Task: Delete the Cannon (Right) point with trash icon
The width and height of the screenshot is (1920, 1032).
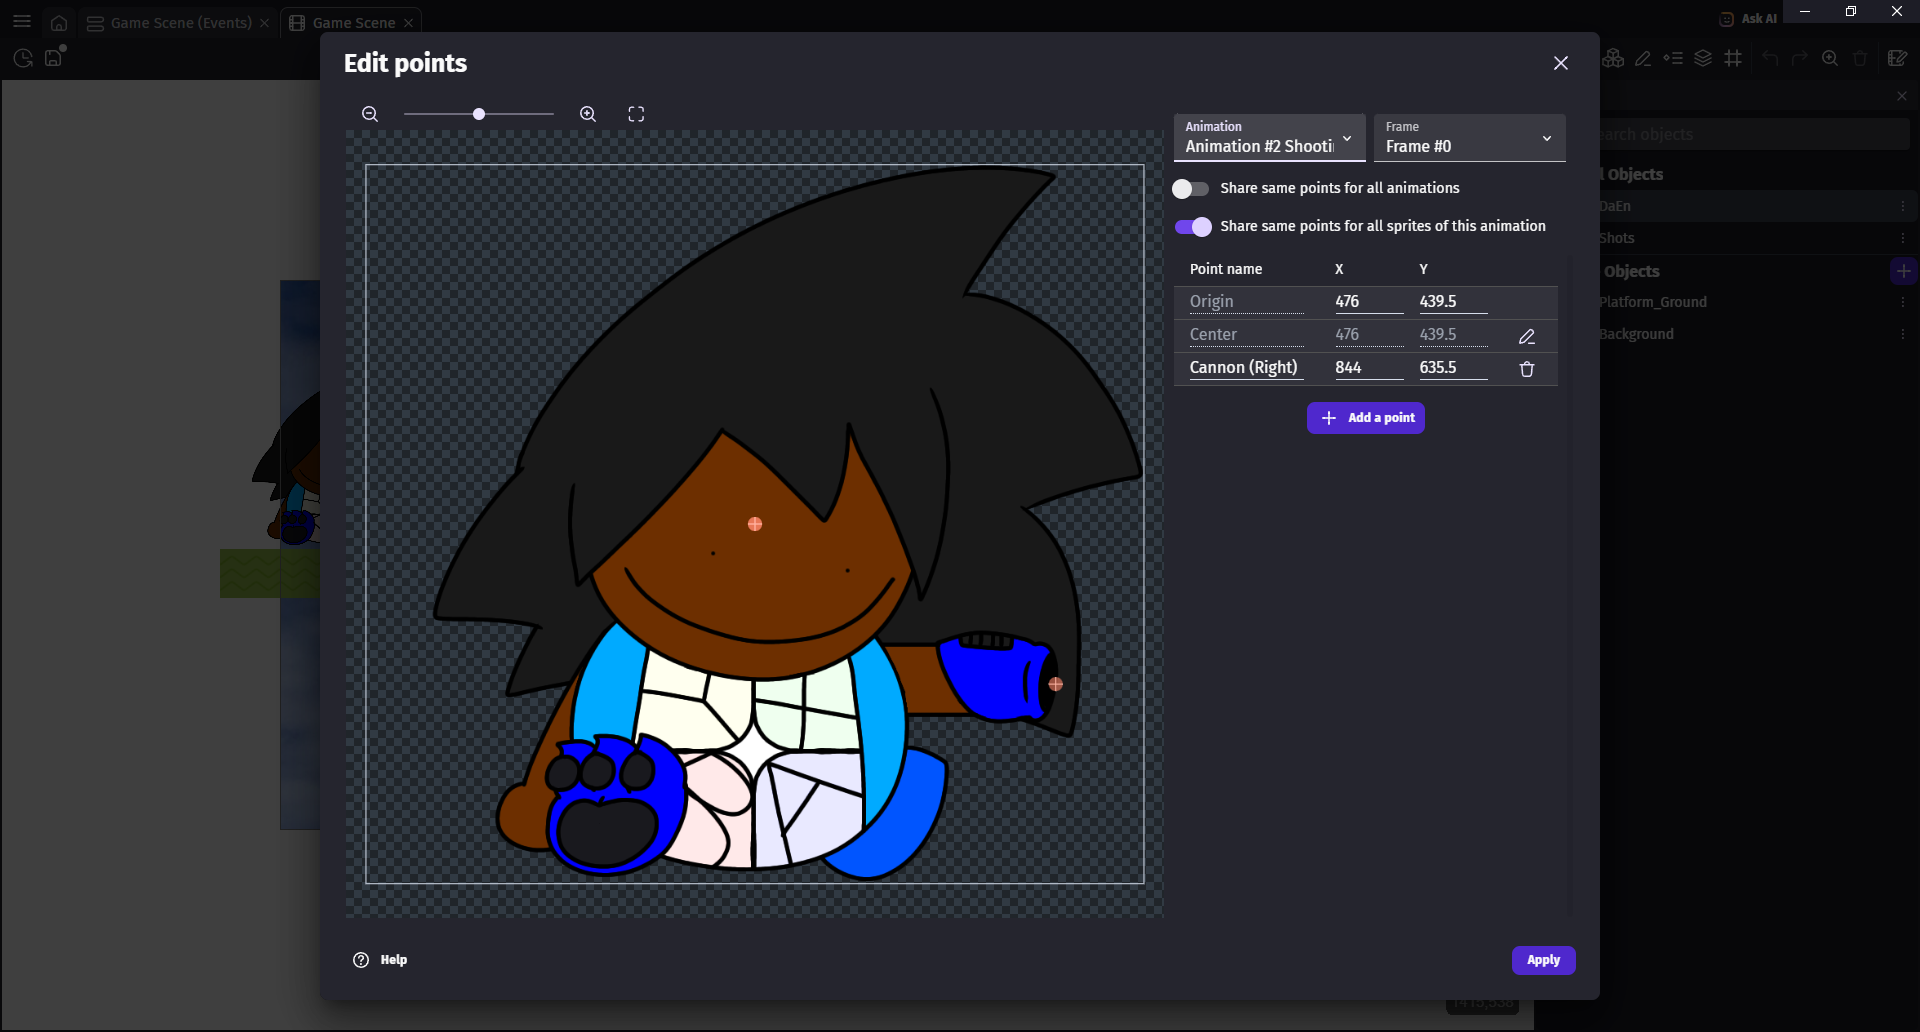Action: [1526, 369]
